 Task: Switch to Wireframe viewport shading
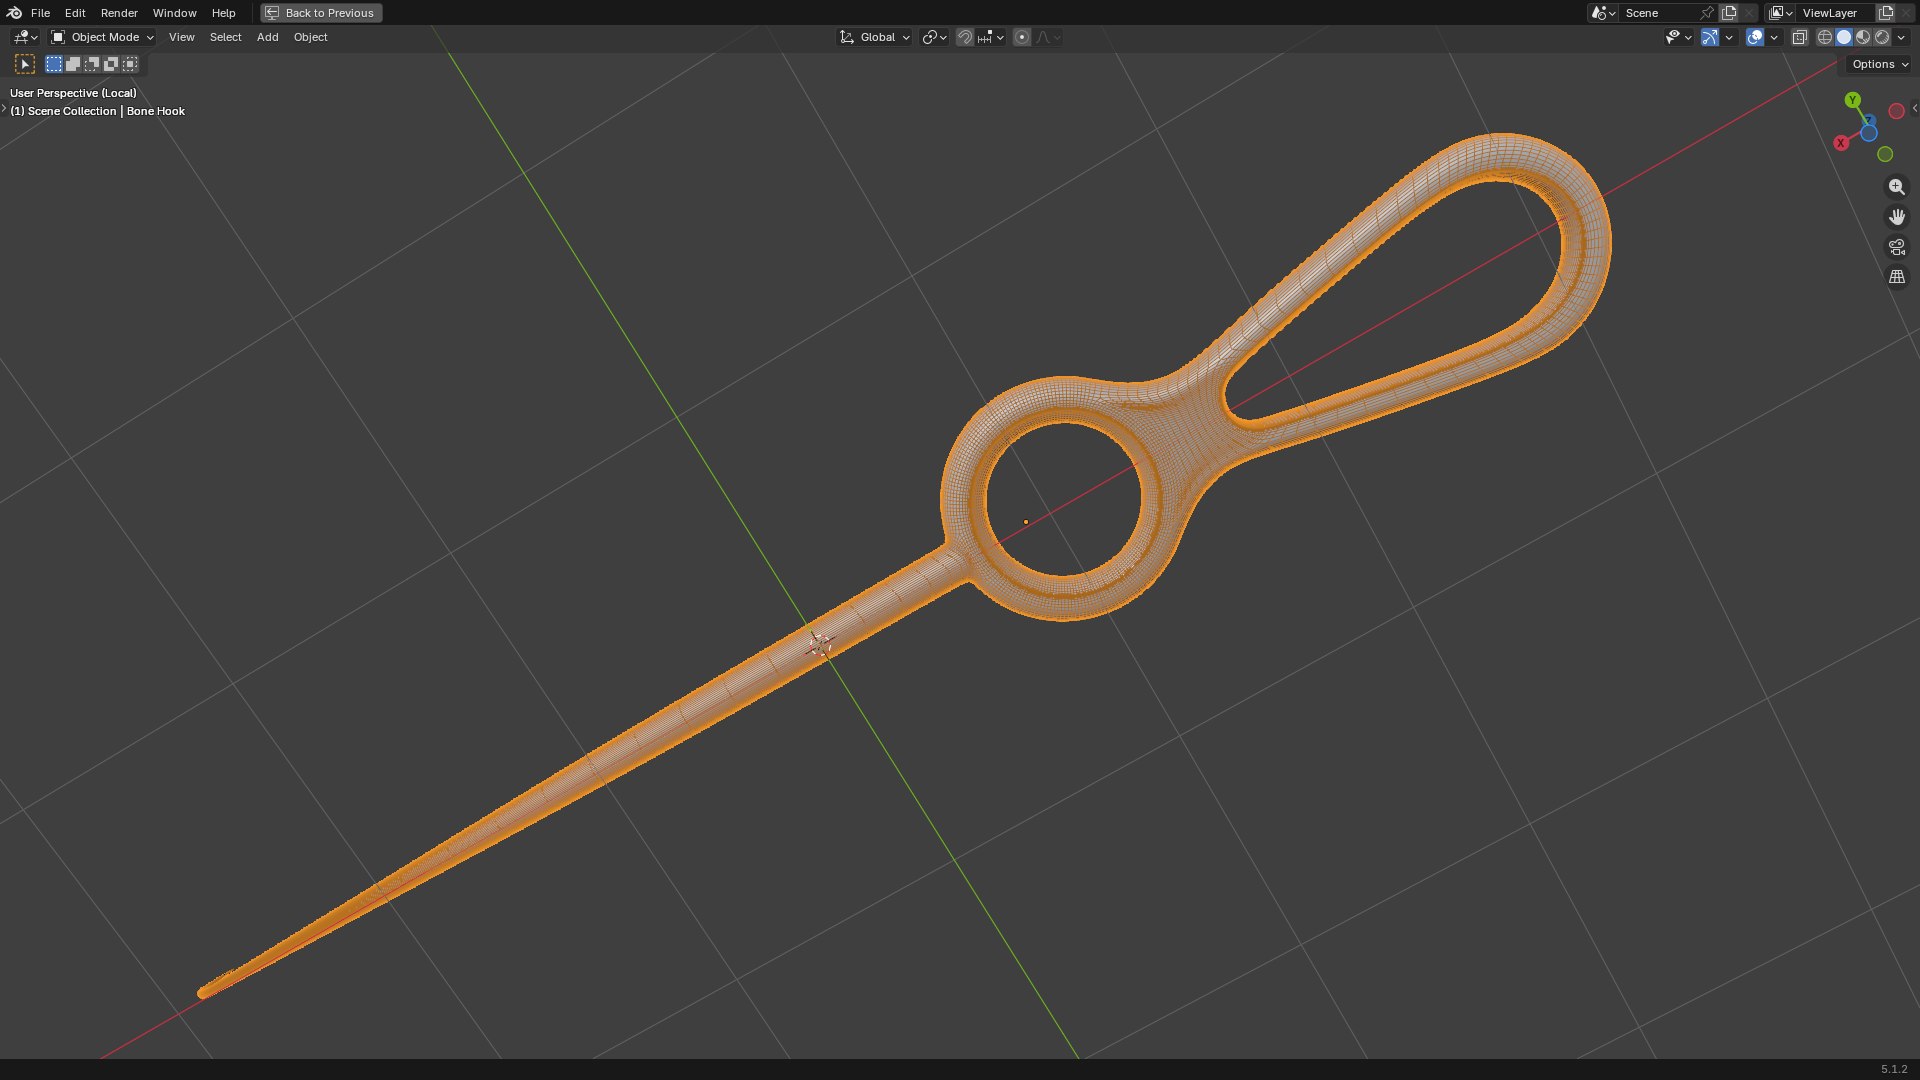1825,37
